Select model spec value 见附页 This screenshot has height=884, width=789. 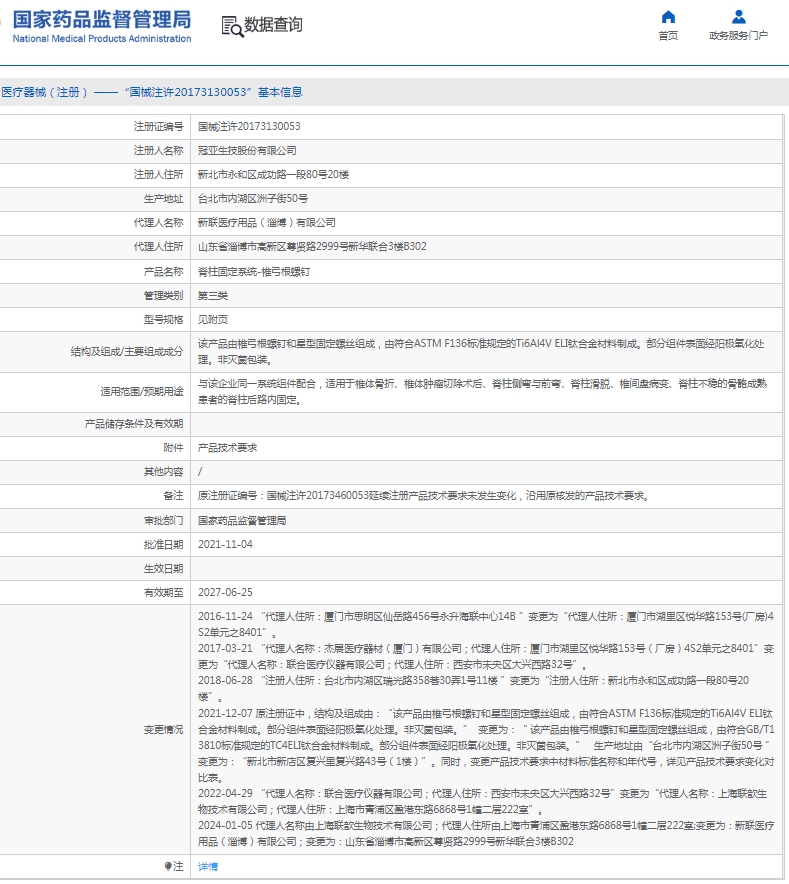213,320
